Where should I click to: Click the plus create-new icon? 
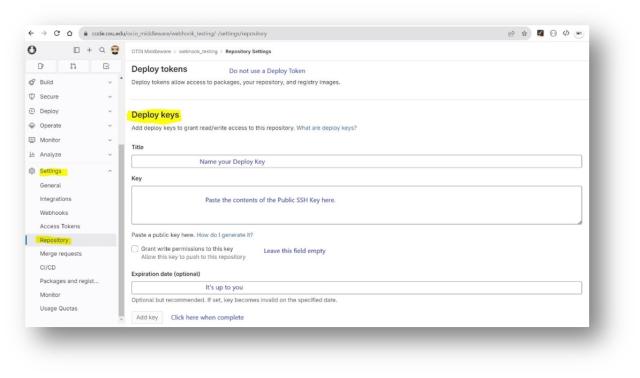[89, 50]
